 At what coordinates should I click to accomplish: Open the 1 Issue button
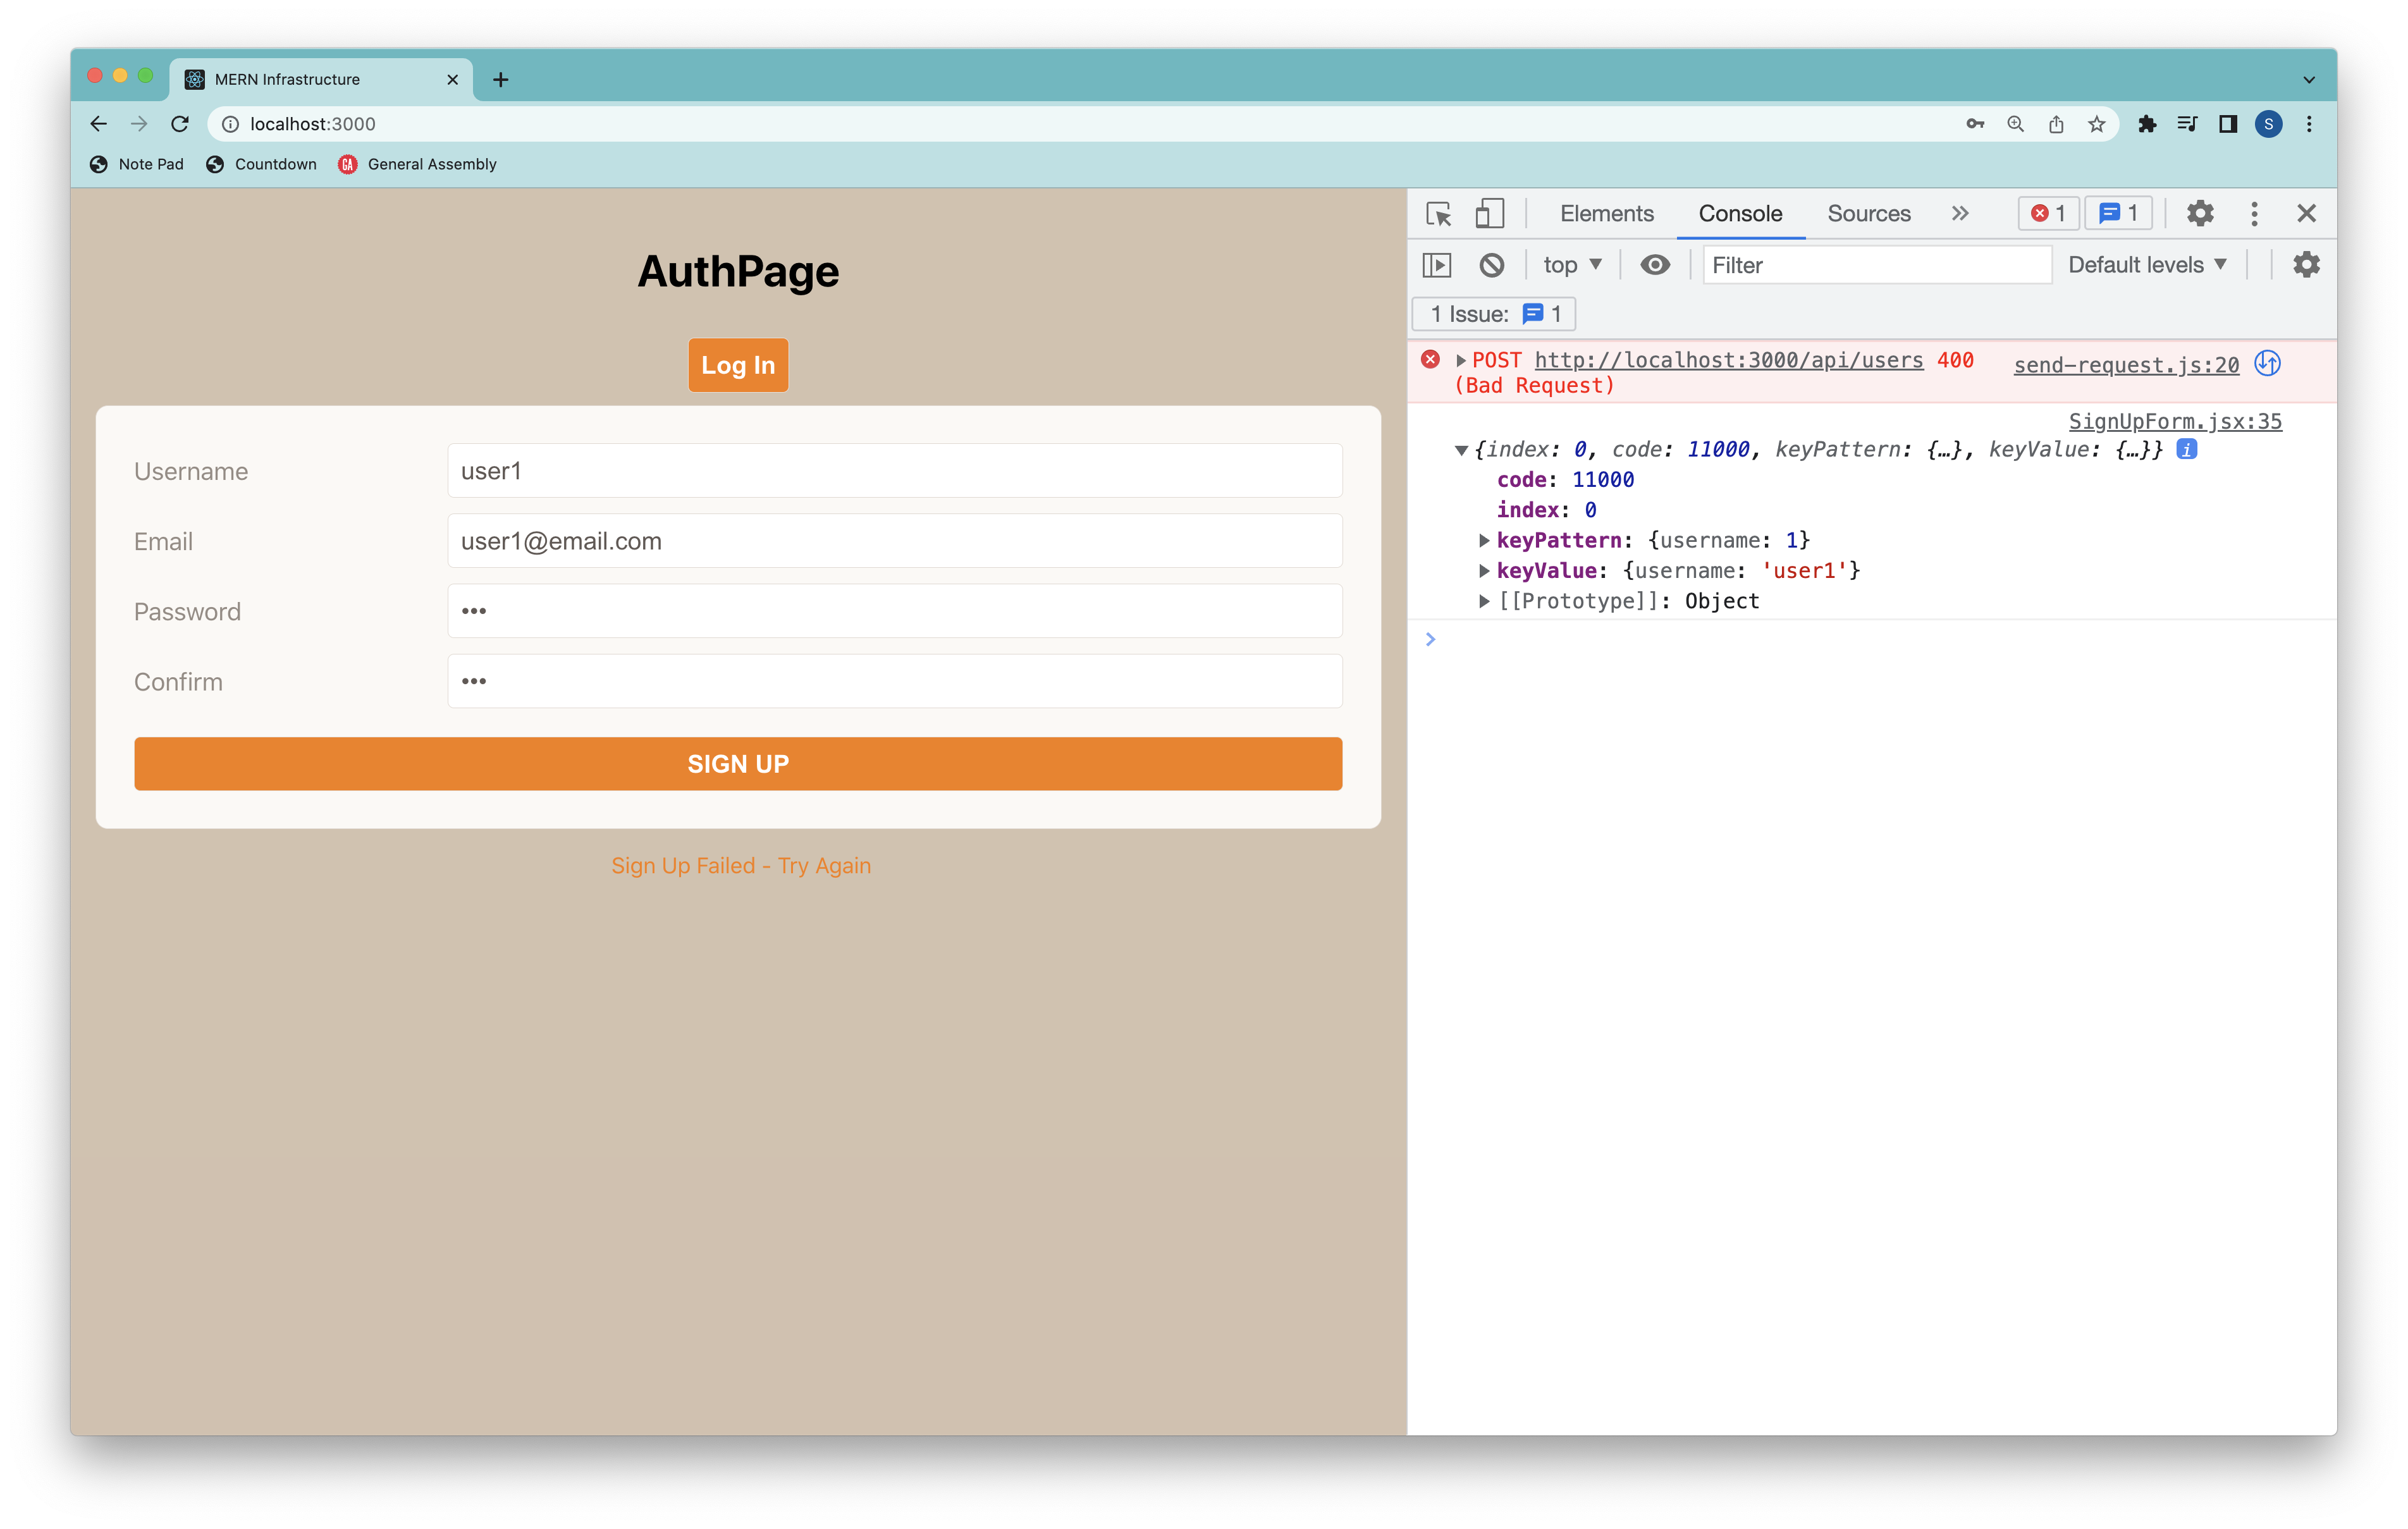tap(1494, 314)
